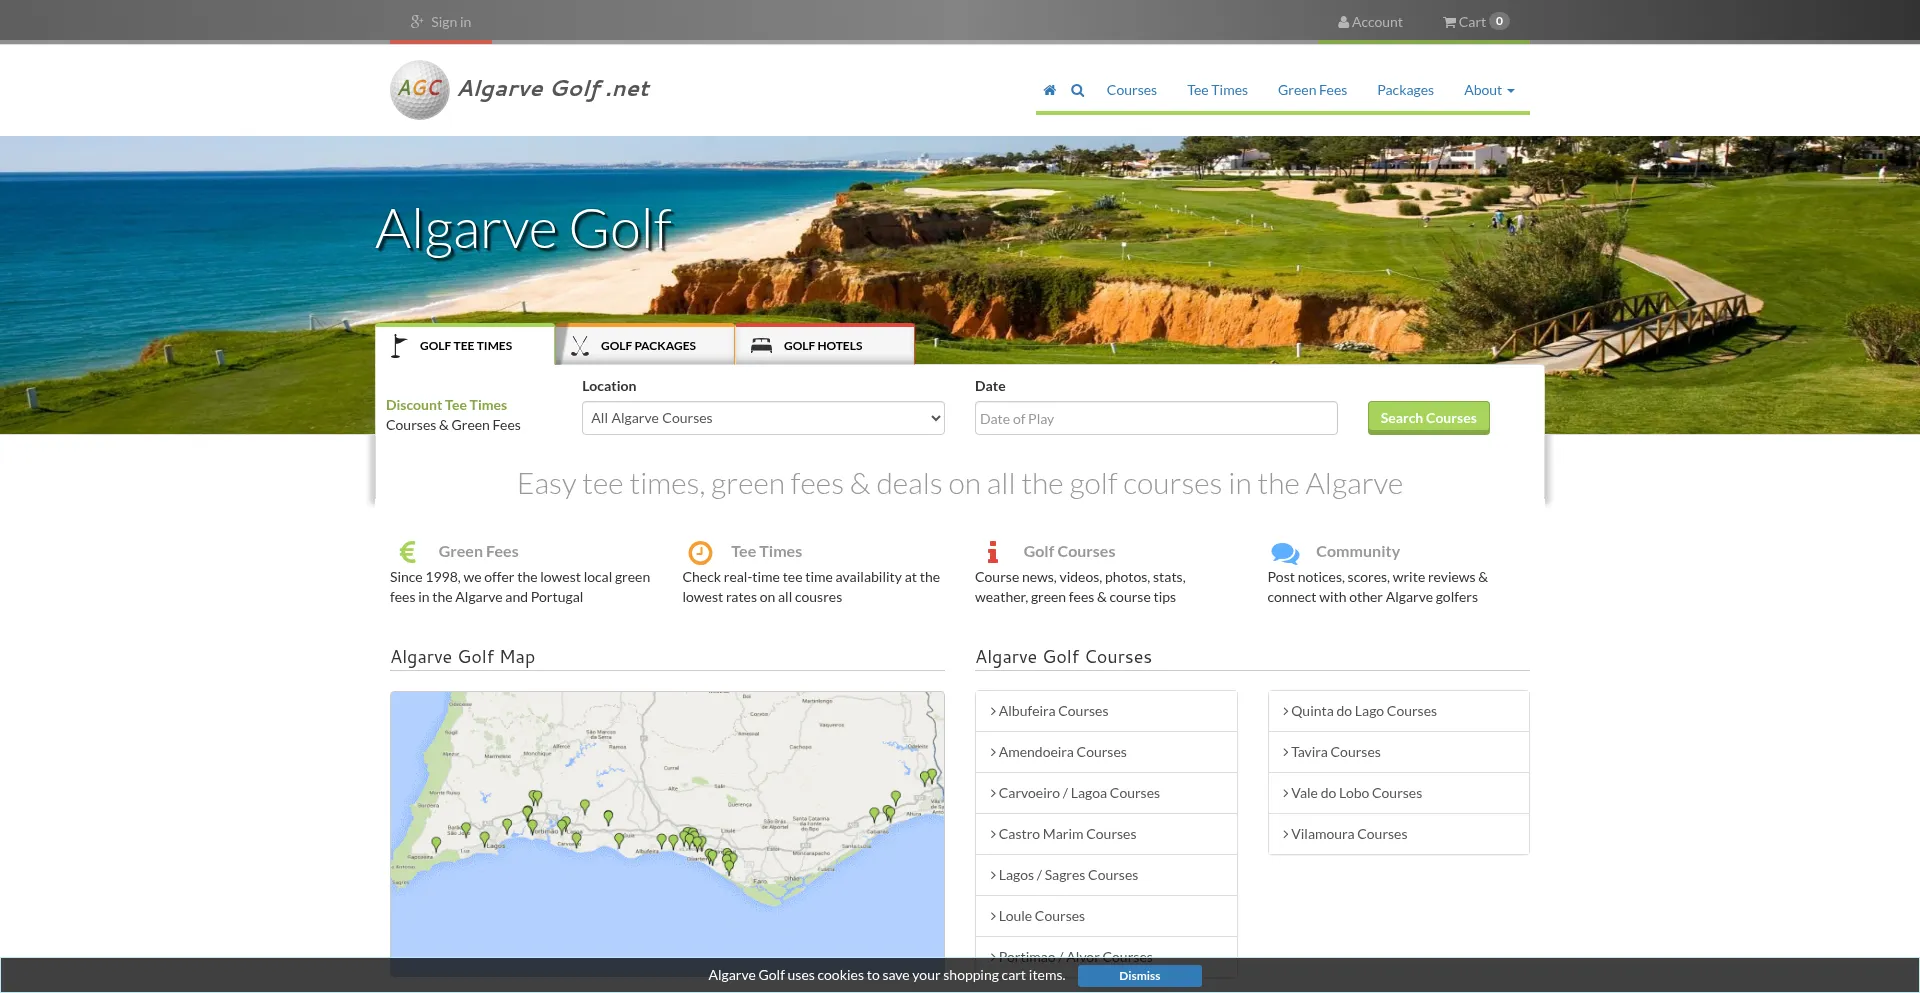Click the AGC golf ball logo
This screenshot has height=993, width=1920.
[x=419, y=90]
